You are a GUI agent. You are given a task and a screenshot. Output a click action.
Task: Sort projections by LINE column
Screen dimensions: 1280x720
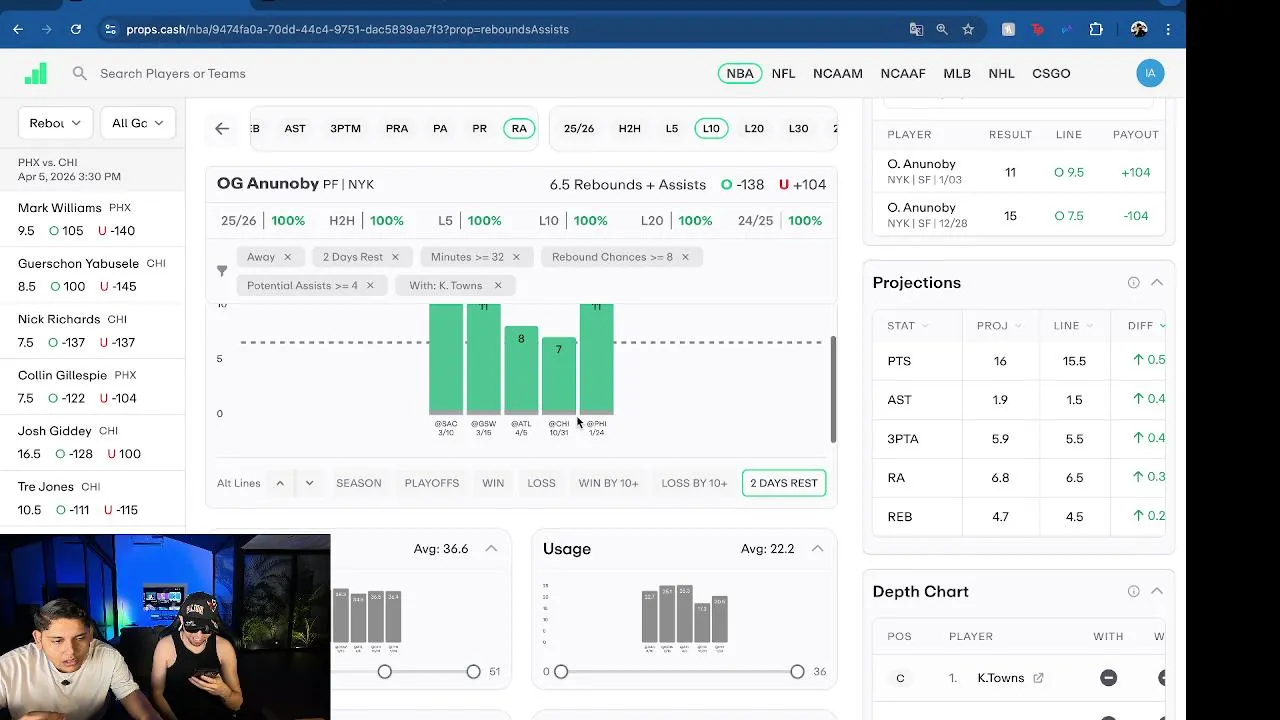[1074, 326]
